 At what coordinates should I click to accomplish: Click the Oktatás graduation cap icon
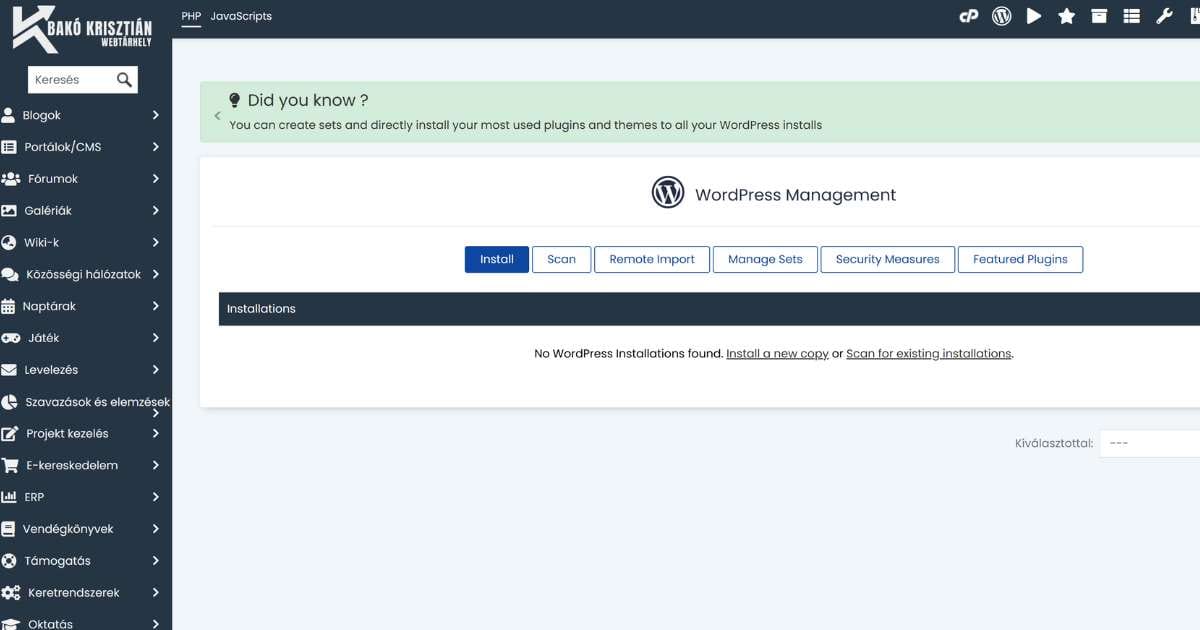[10, 624]
